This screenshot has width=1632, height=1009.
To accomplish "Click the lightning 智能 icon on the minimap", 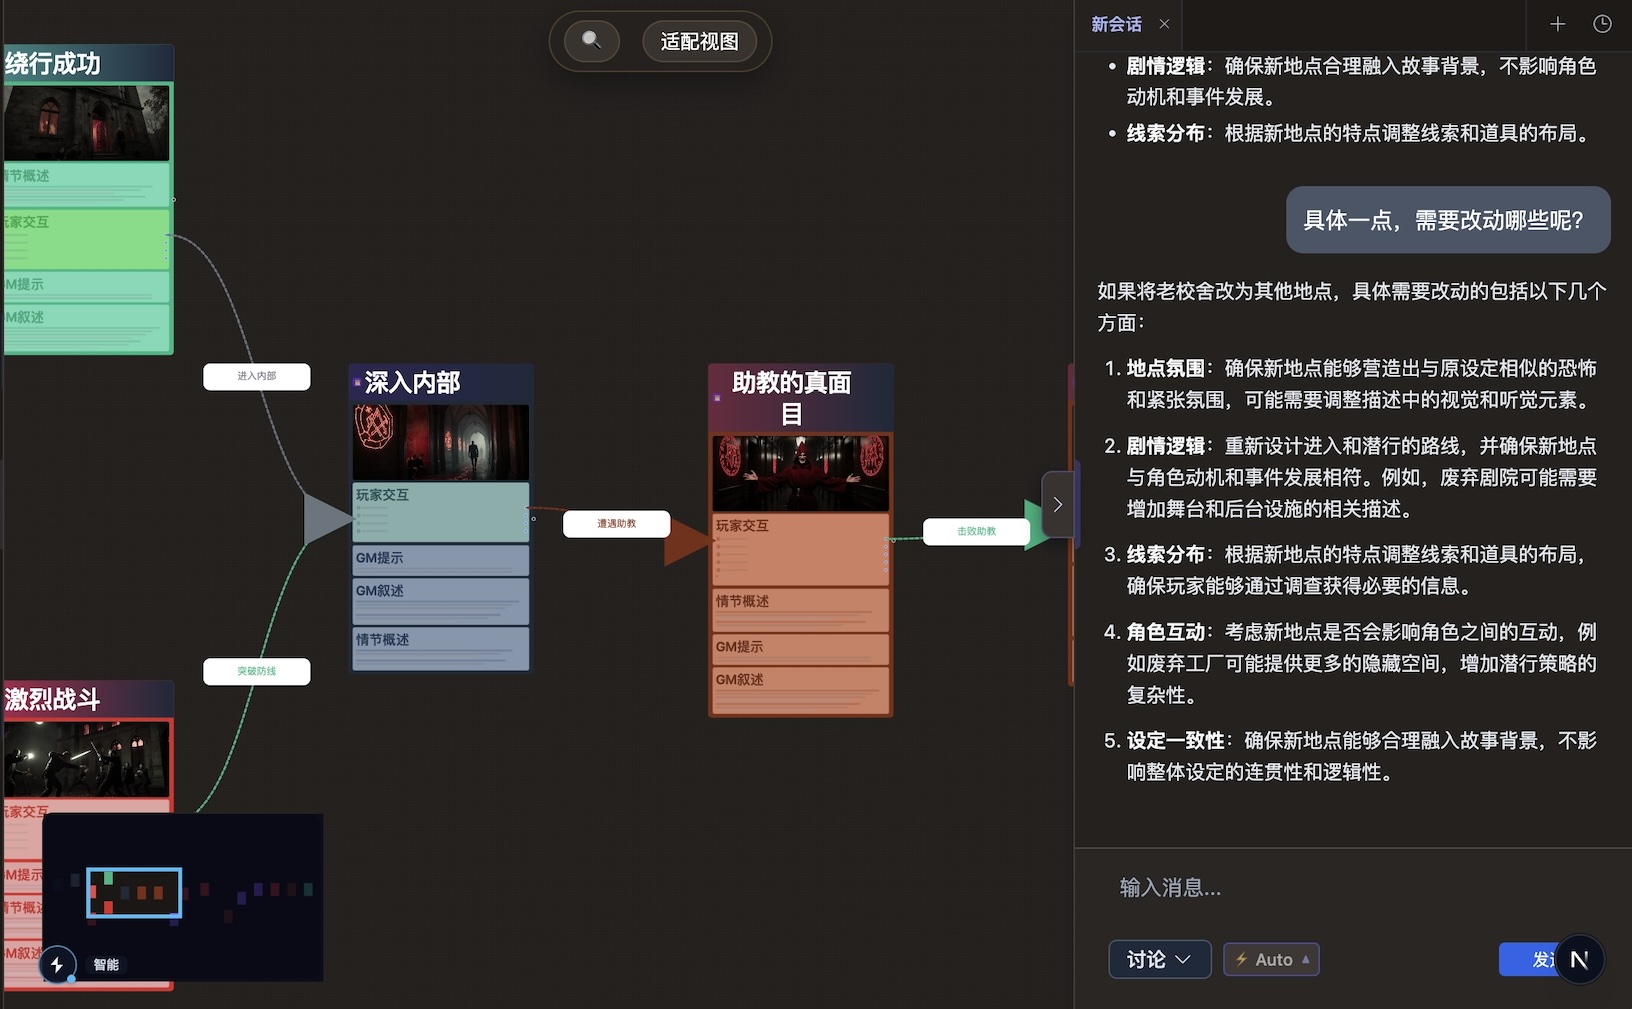I will click(57, 965).
